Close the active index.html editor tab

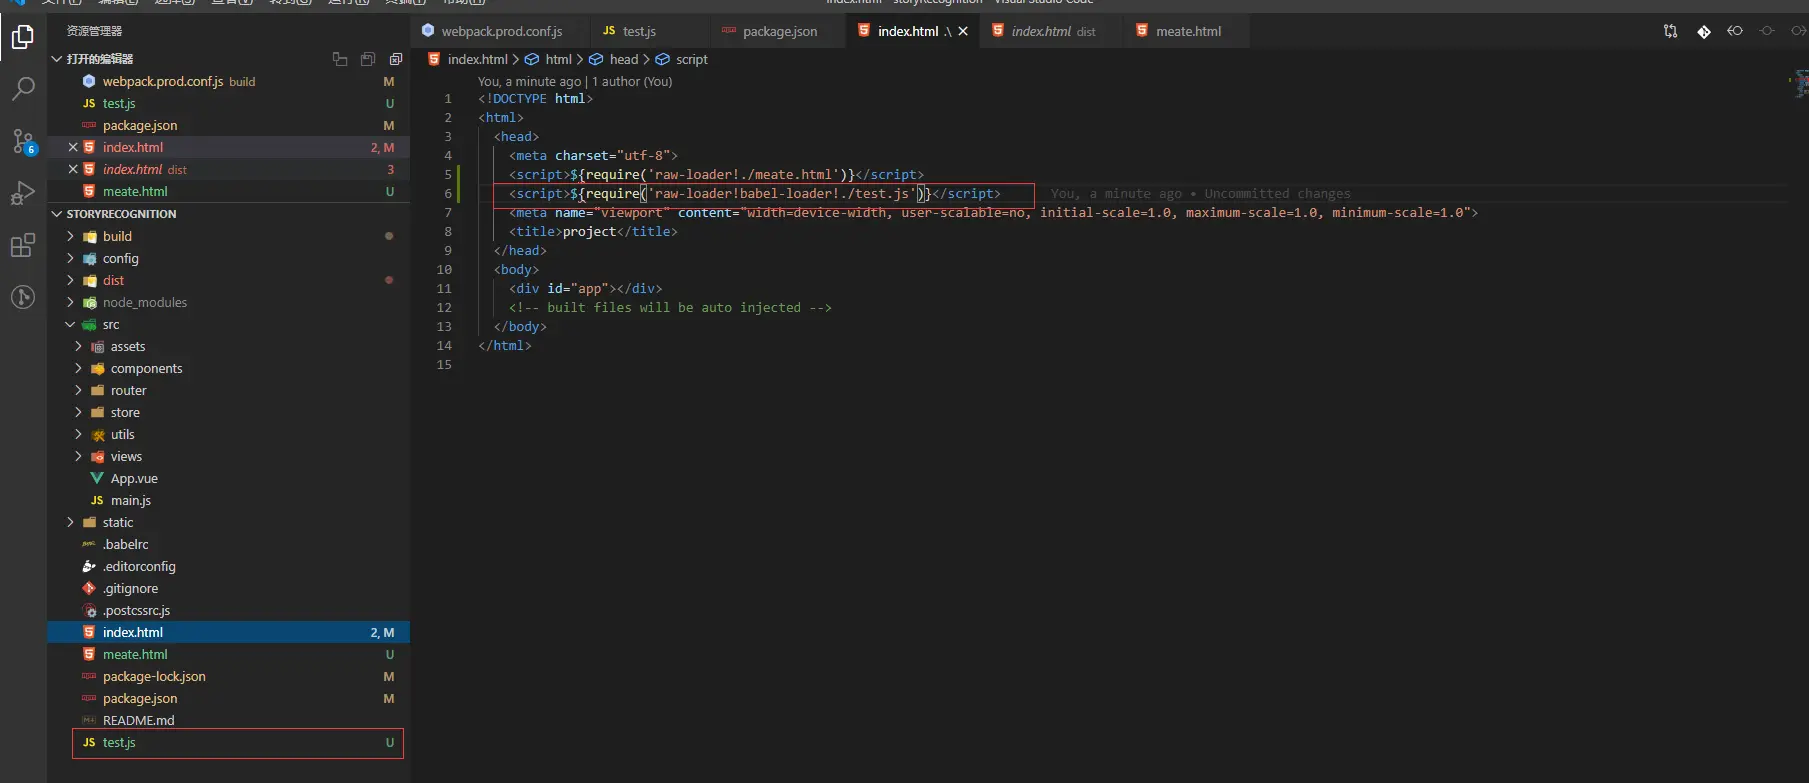point(963,31)
